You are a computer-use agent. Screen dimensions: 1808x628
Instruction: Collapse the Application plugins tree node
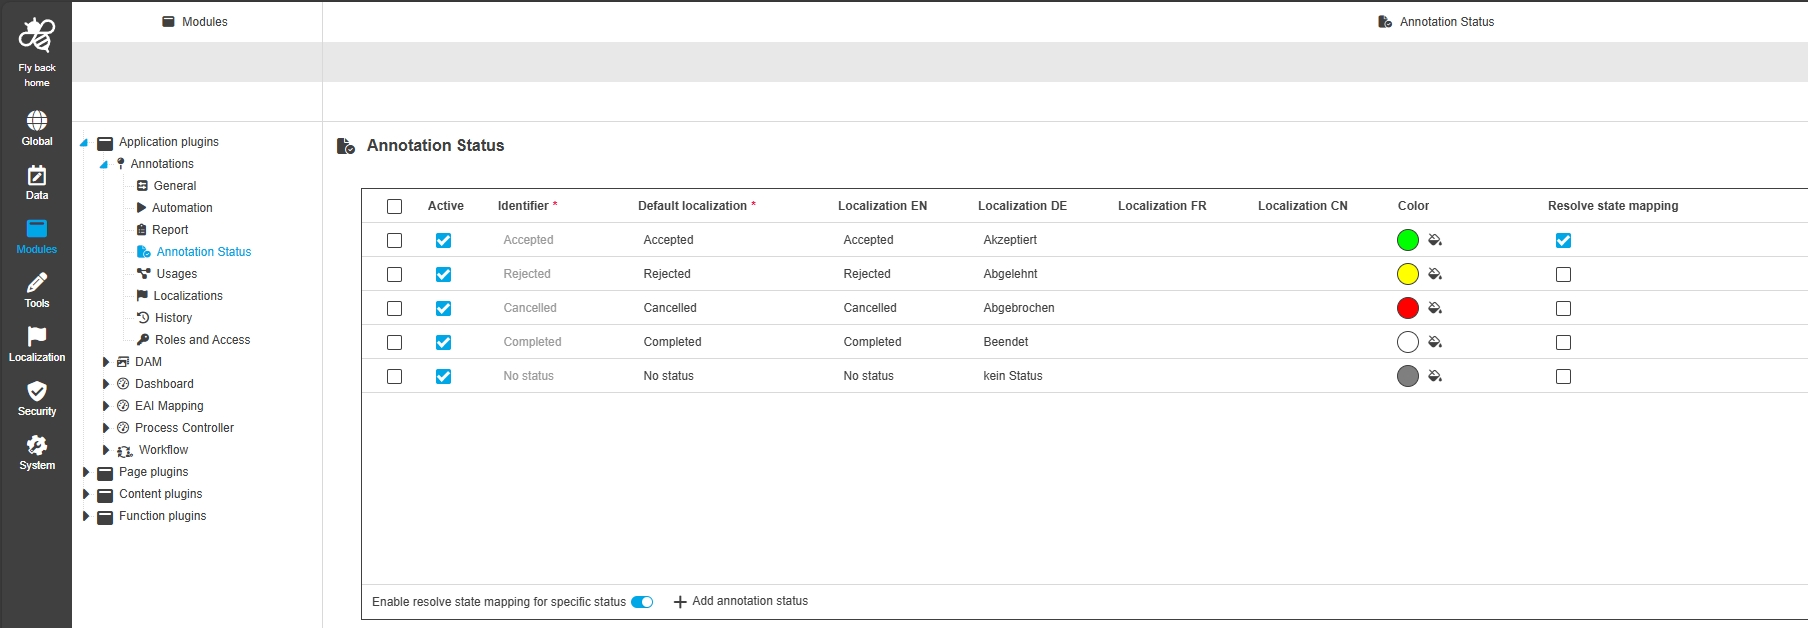85,142
